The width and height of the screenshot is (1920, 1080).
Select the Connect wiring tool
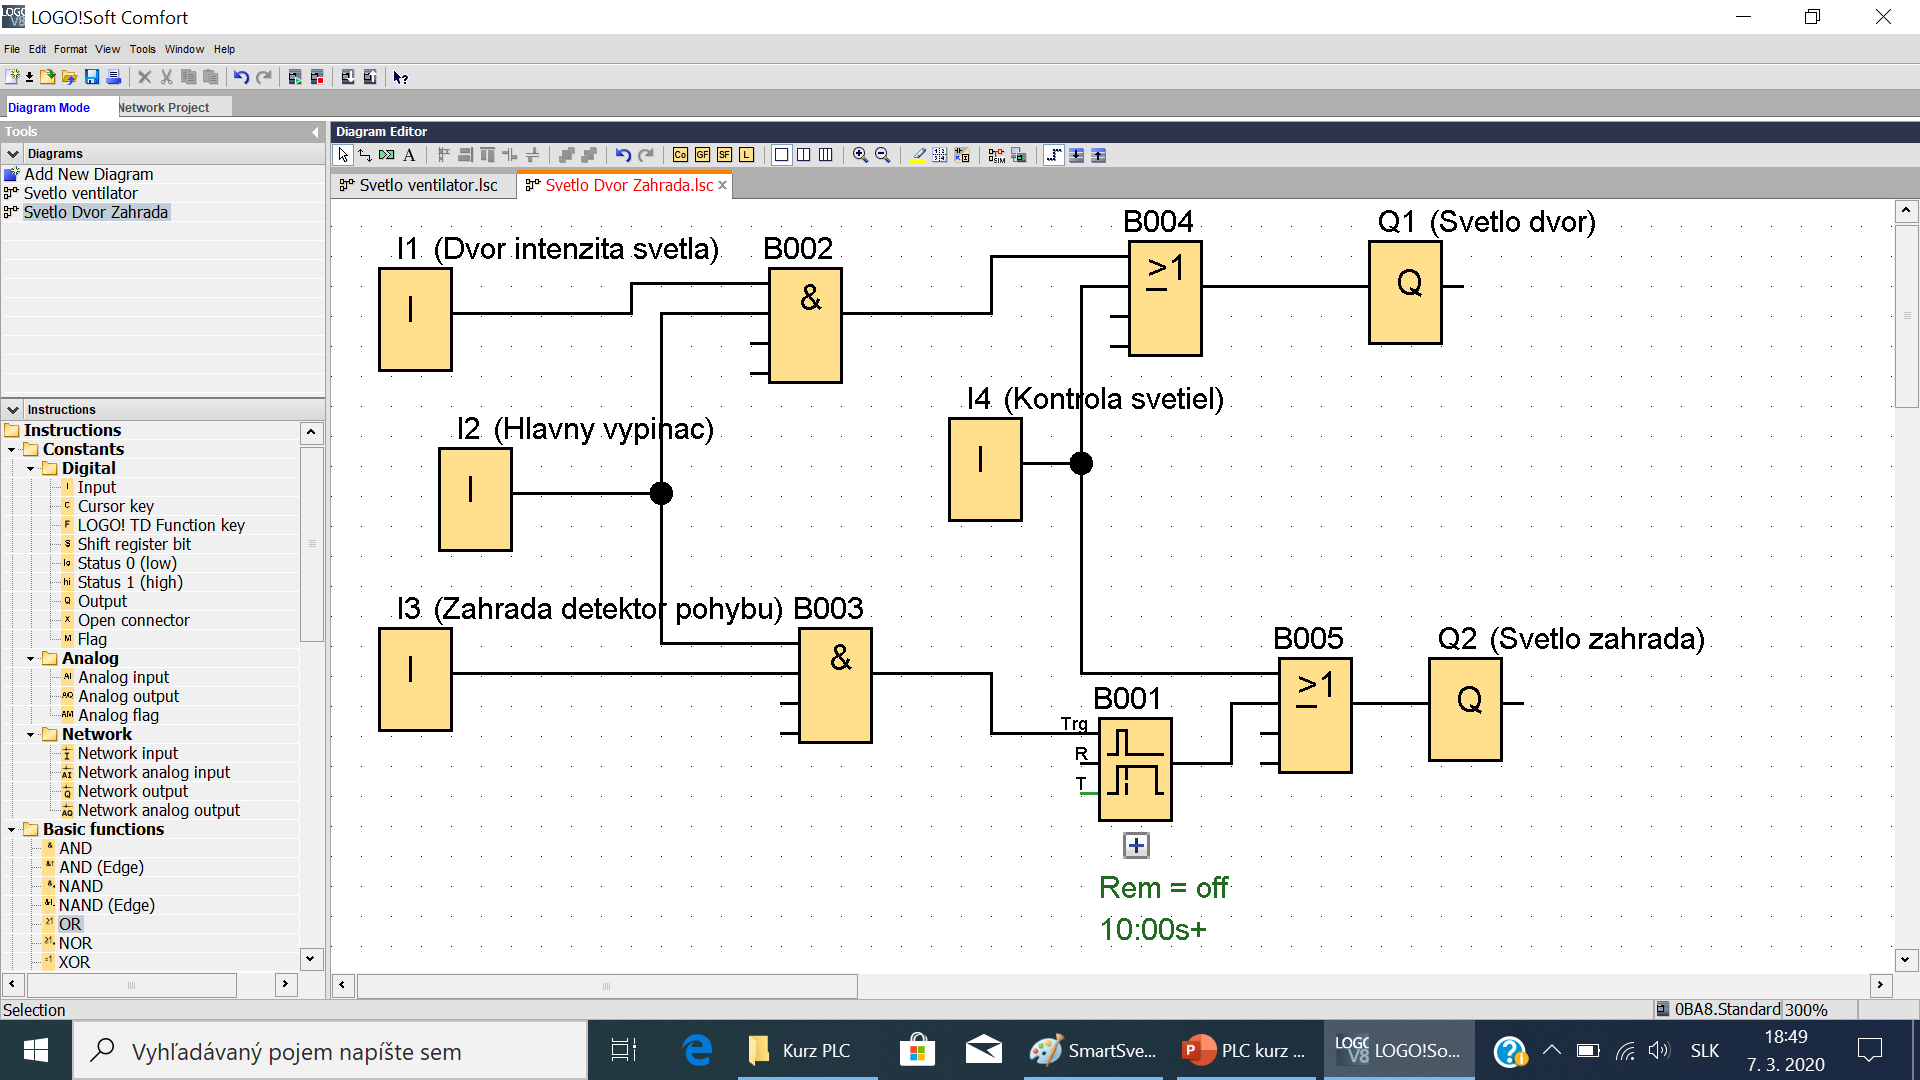tap(365, 155)
